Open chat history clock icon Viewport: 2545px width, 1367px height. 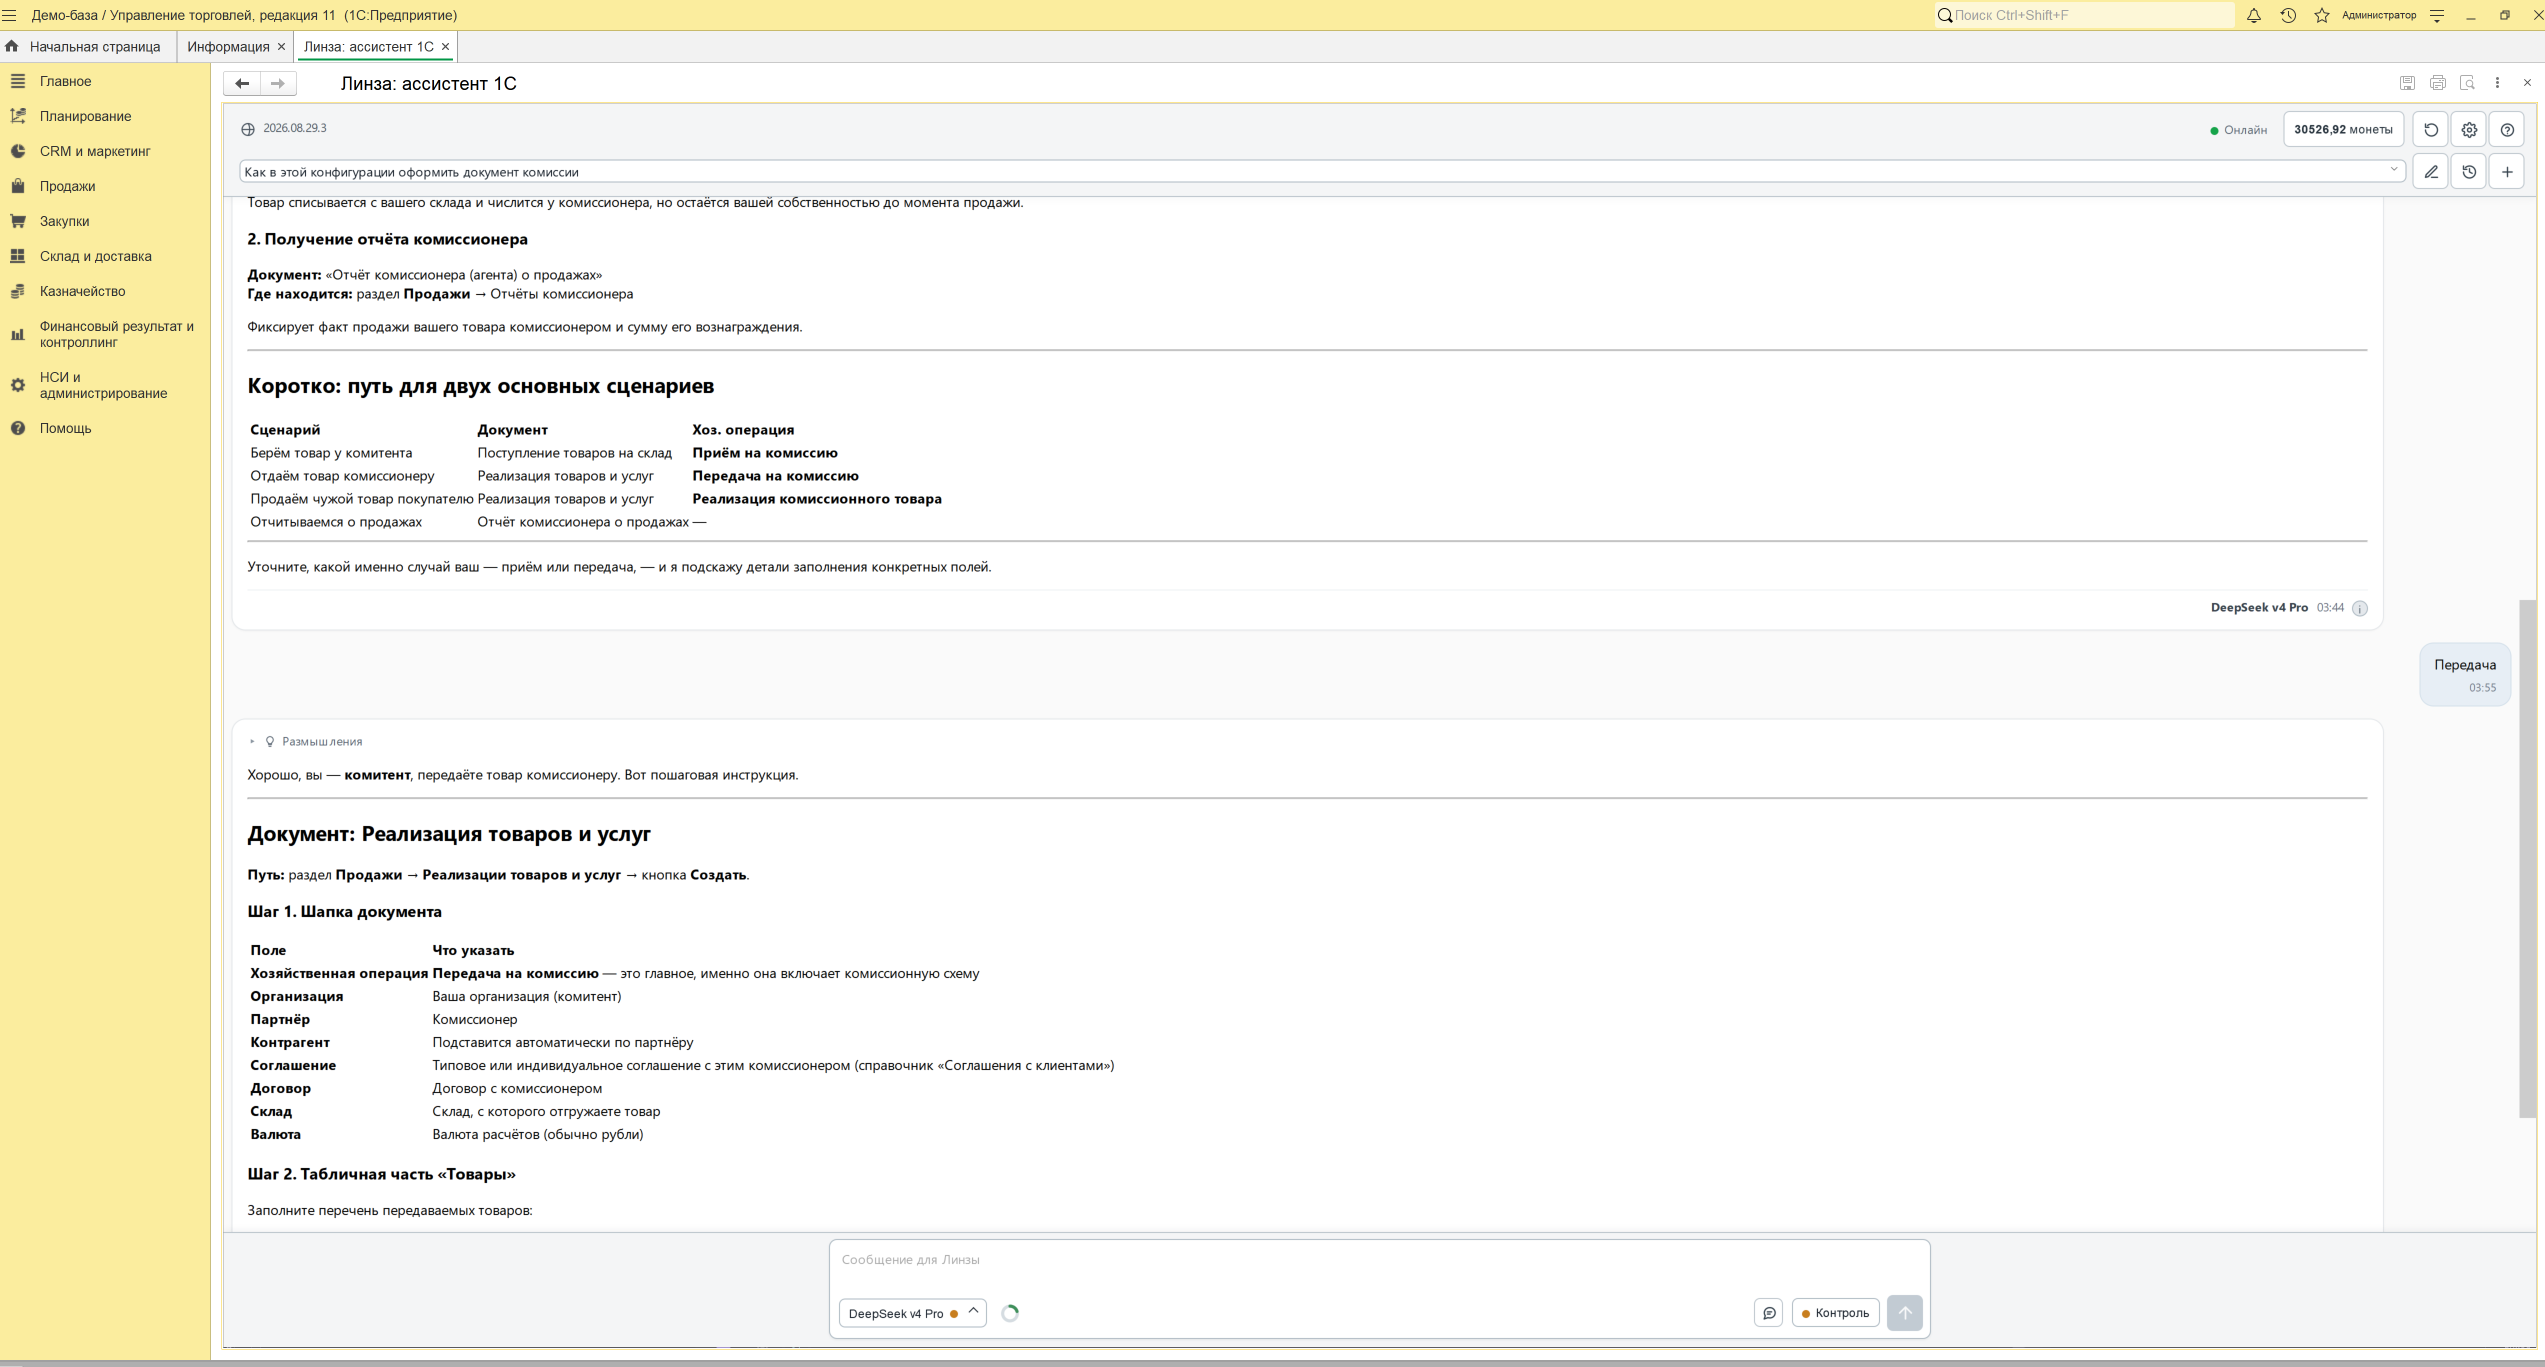[x=2469, y=172]
